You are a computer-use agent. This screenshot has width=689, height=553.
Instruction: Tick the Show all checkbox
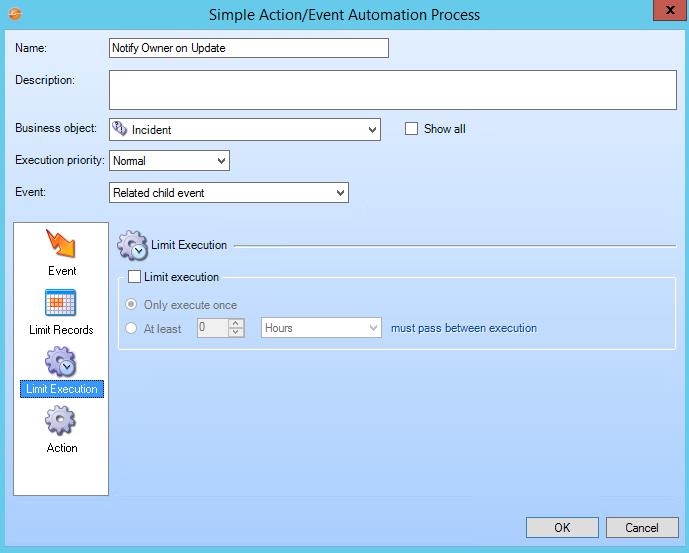tap(411, 129)
